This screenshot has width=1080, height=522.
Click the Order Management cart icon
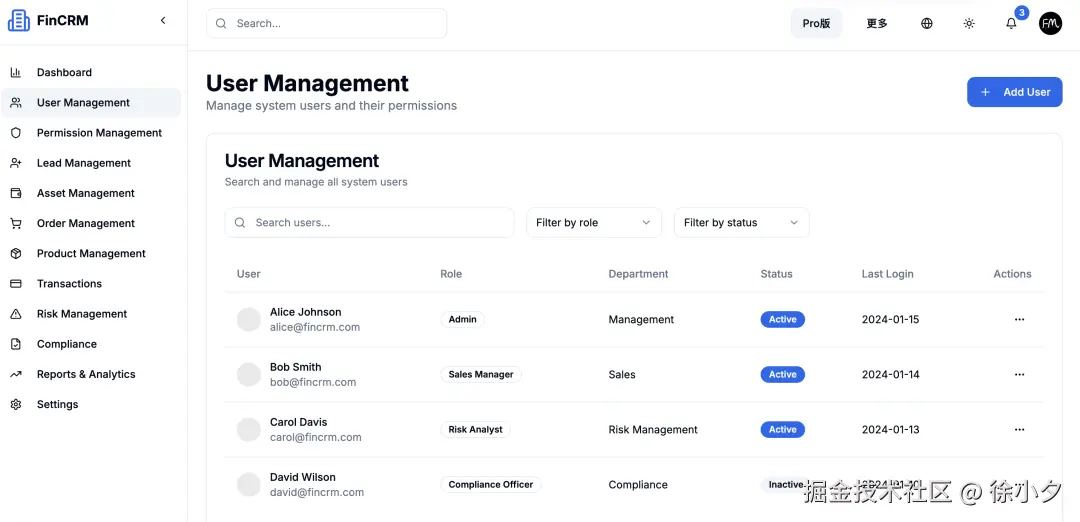click(x=16, y=224)
